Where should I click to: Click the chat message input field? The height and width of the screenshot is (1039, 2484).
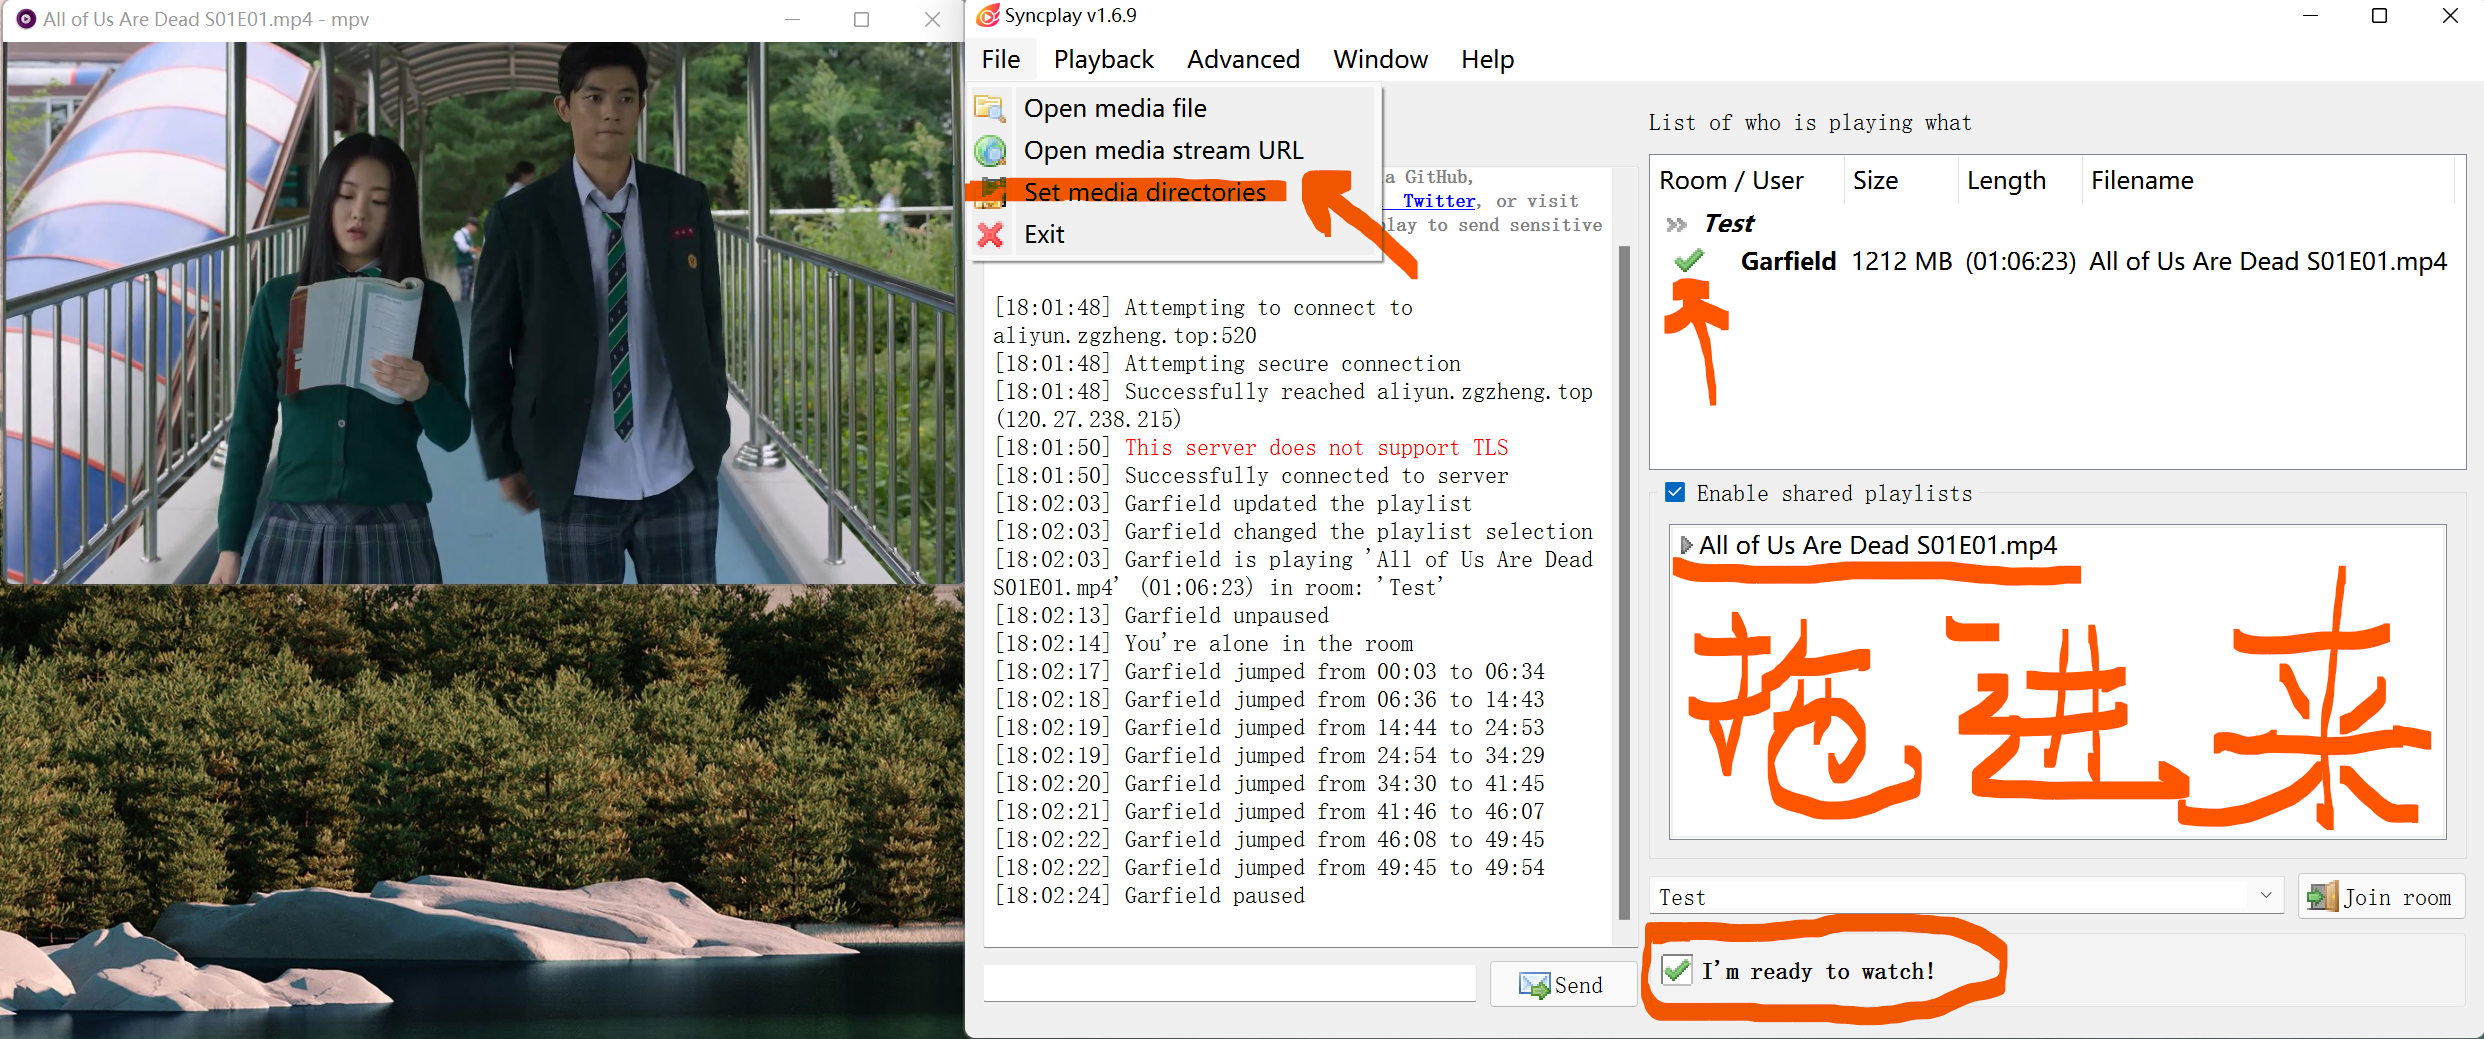pyautogui.click(x=1229, y=983)
